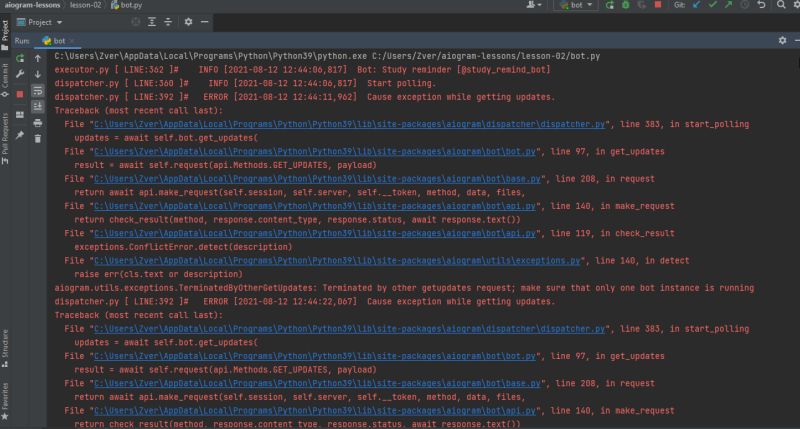Open exceptions.py link, line 140 detect
The width and height of the screenshot is (800, 429).
(x=337, y=261)
